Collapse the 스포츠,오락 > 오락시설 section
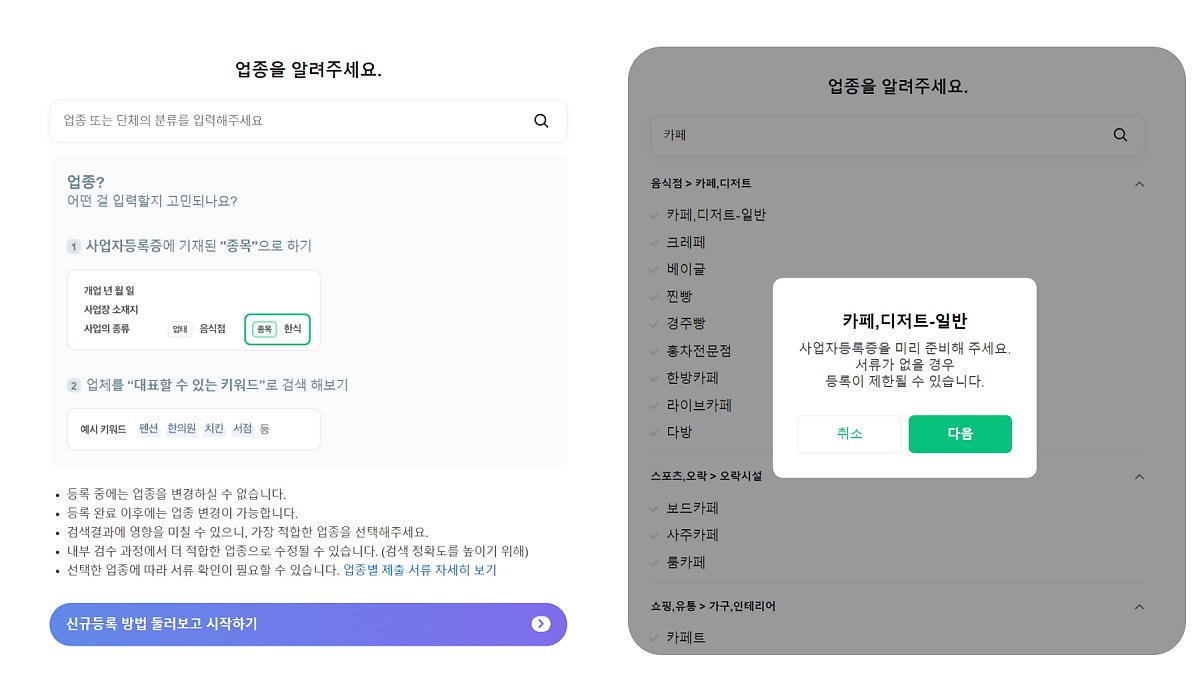1200x679 pixels. [x=1138, y=477]
